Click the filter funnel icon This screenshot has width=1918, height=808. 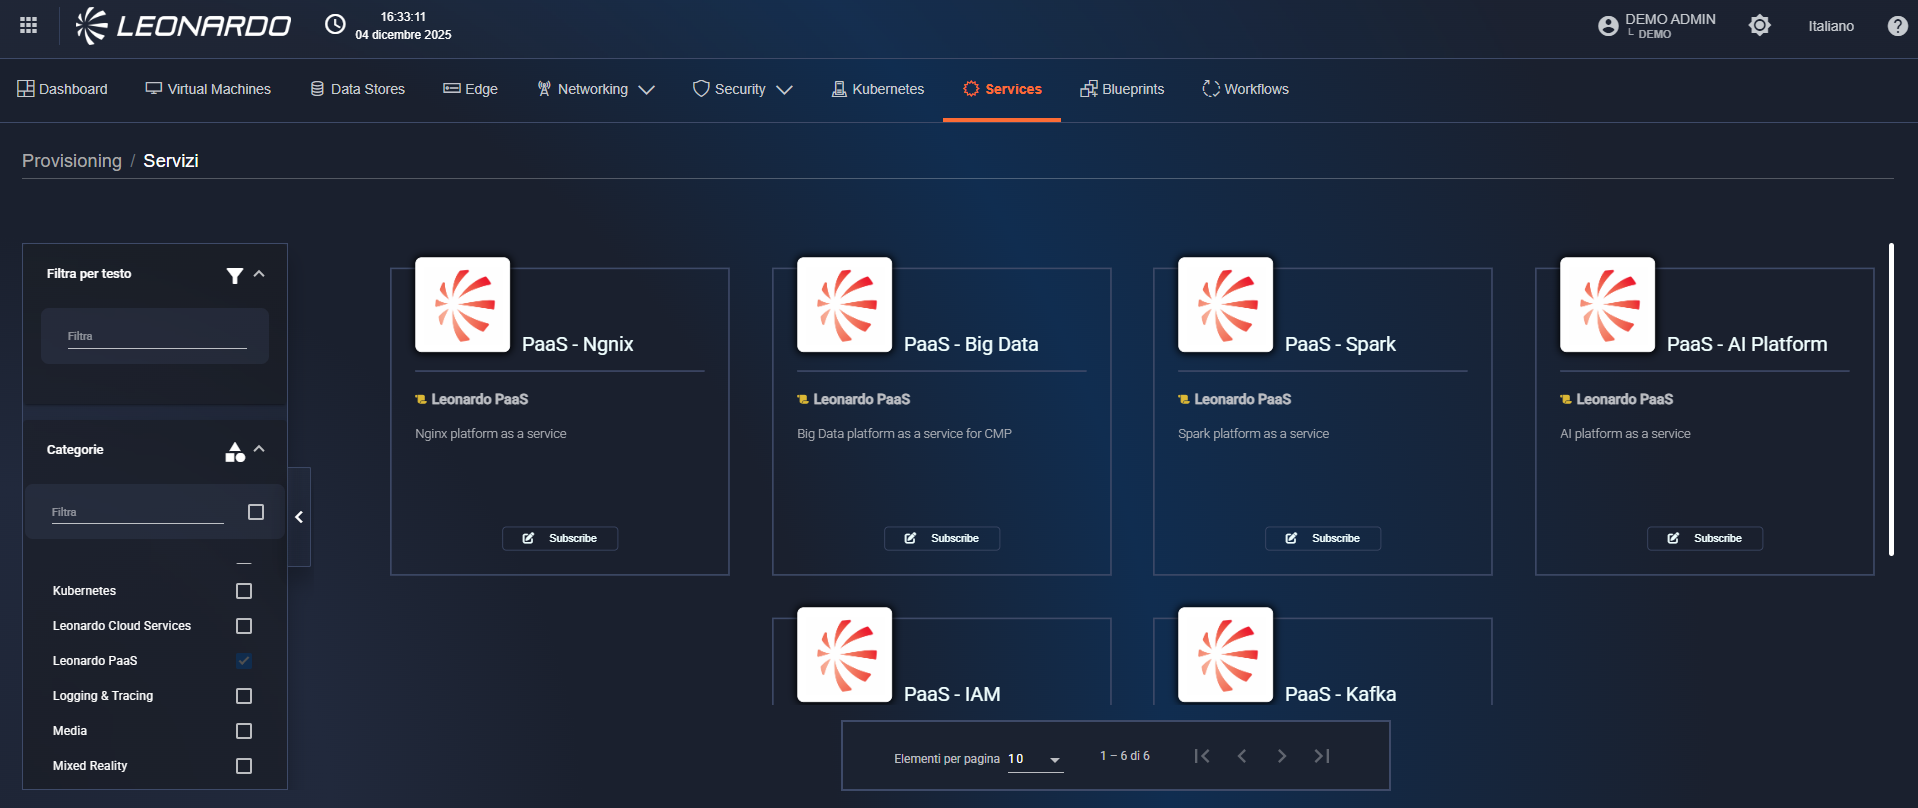(x=234, y=275)
